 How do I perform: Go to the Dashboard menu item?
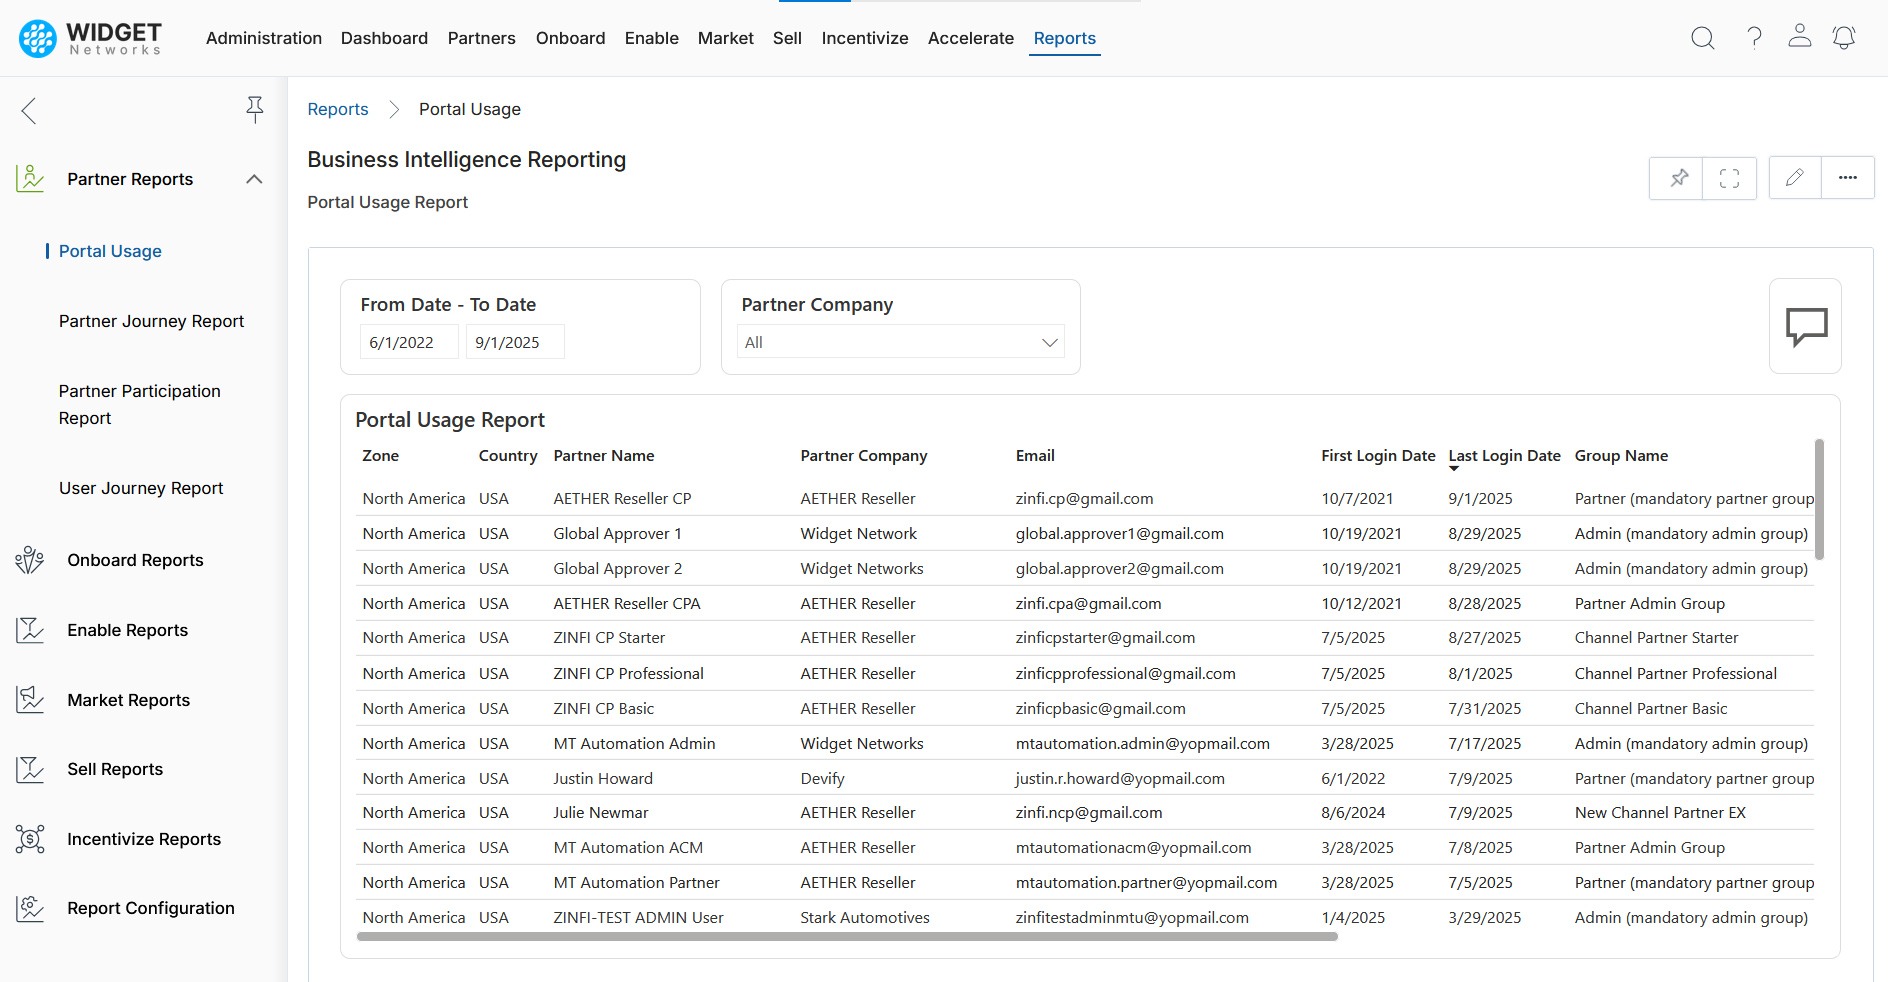tap(384, 38)
